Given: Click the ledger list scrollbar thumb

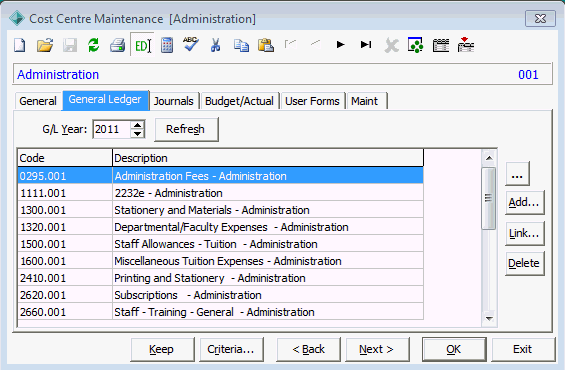Looking at the screenshot, I should 489,199.
